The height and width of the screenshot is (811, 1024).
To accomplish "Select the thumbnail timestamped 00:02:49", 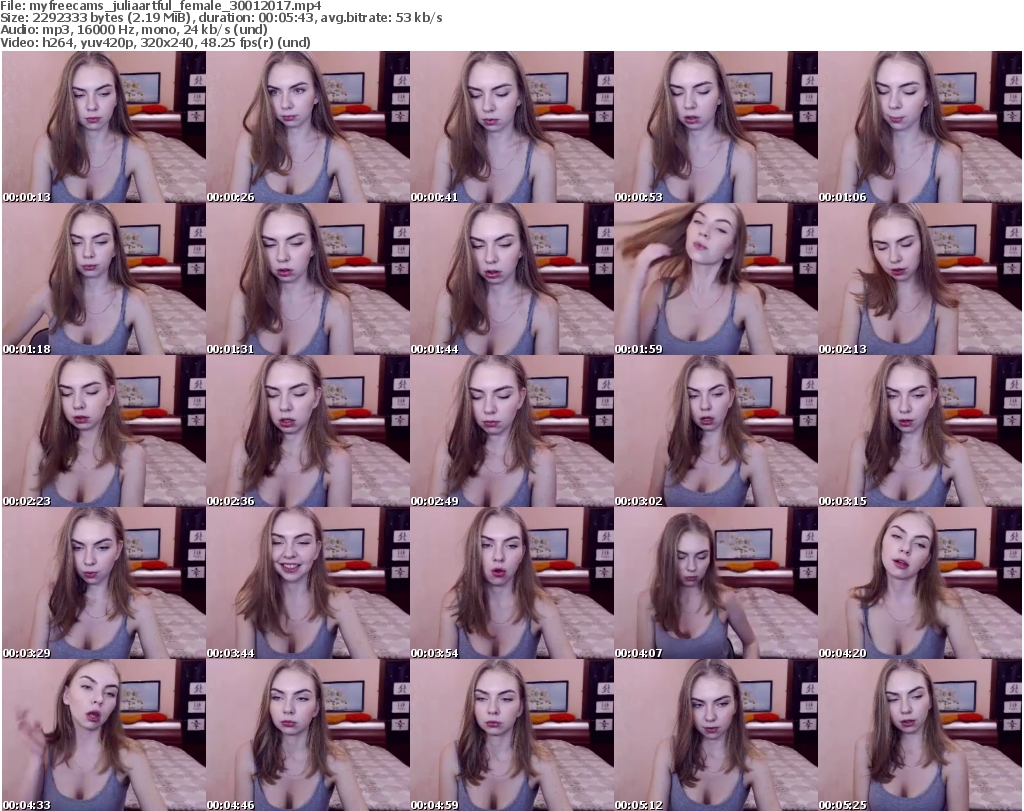I will point(512,431).
